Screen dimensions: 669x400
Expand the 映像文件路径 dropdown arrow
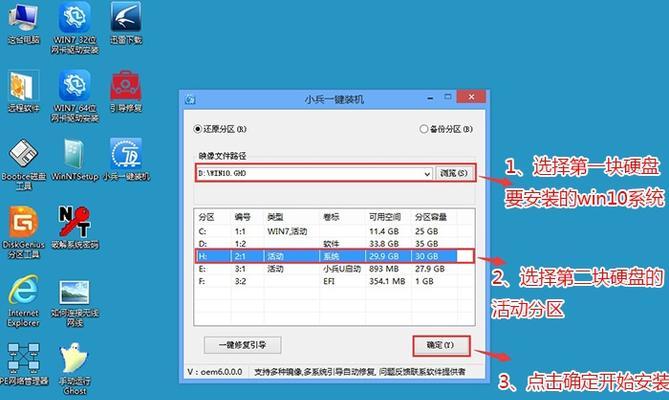[x=427, y=174]
